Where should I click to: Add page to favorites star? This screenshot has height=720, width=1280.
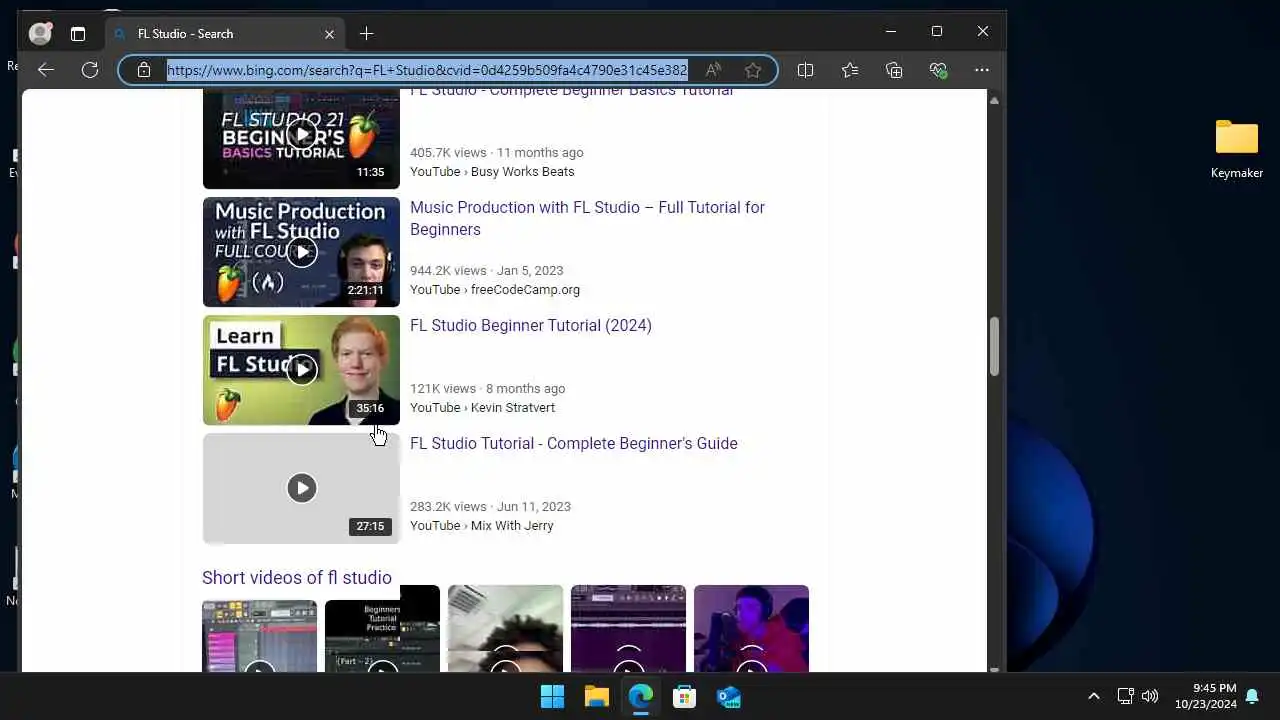753,70
